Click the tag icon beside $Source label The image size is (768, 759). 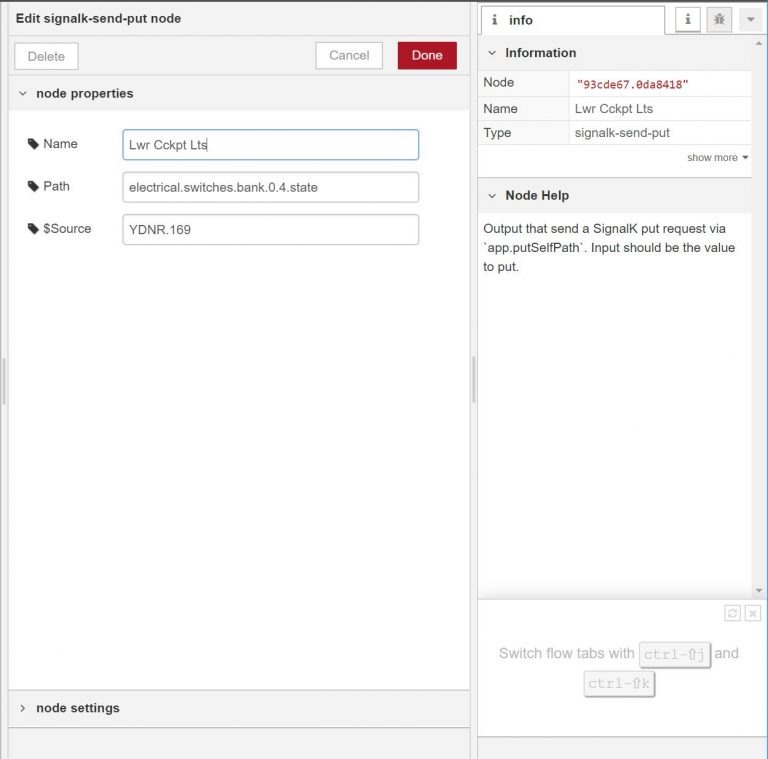(33, 229)
